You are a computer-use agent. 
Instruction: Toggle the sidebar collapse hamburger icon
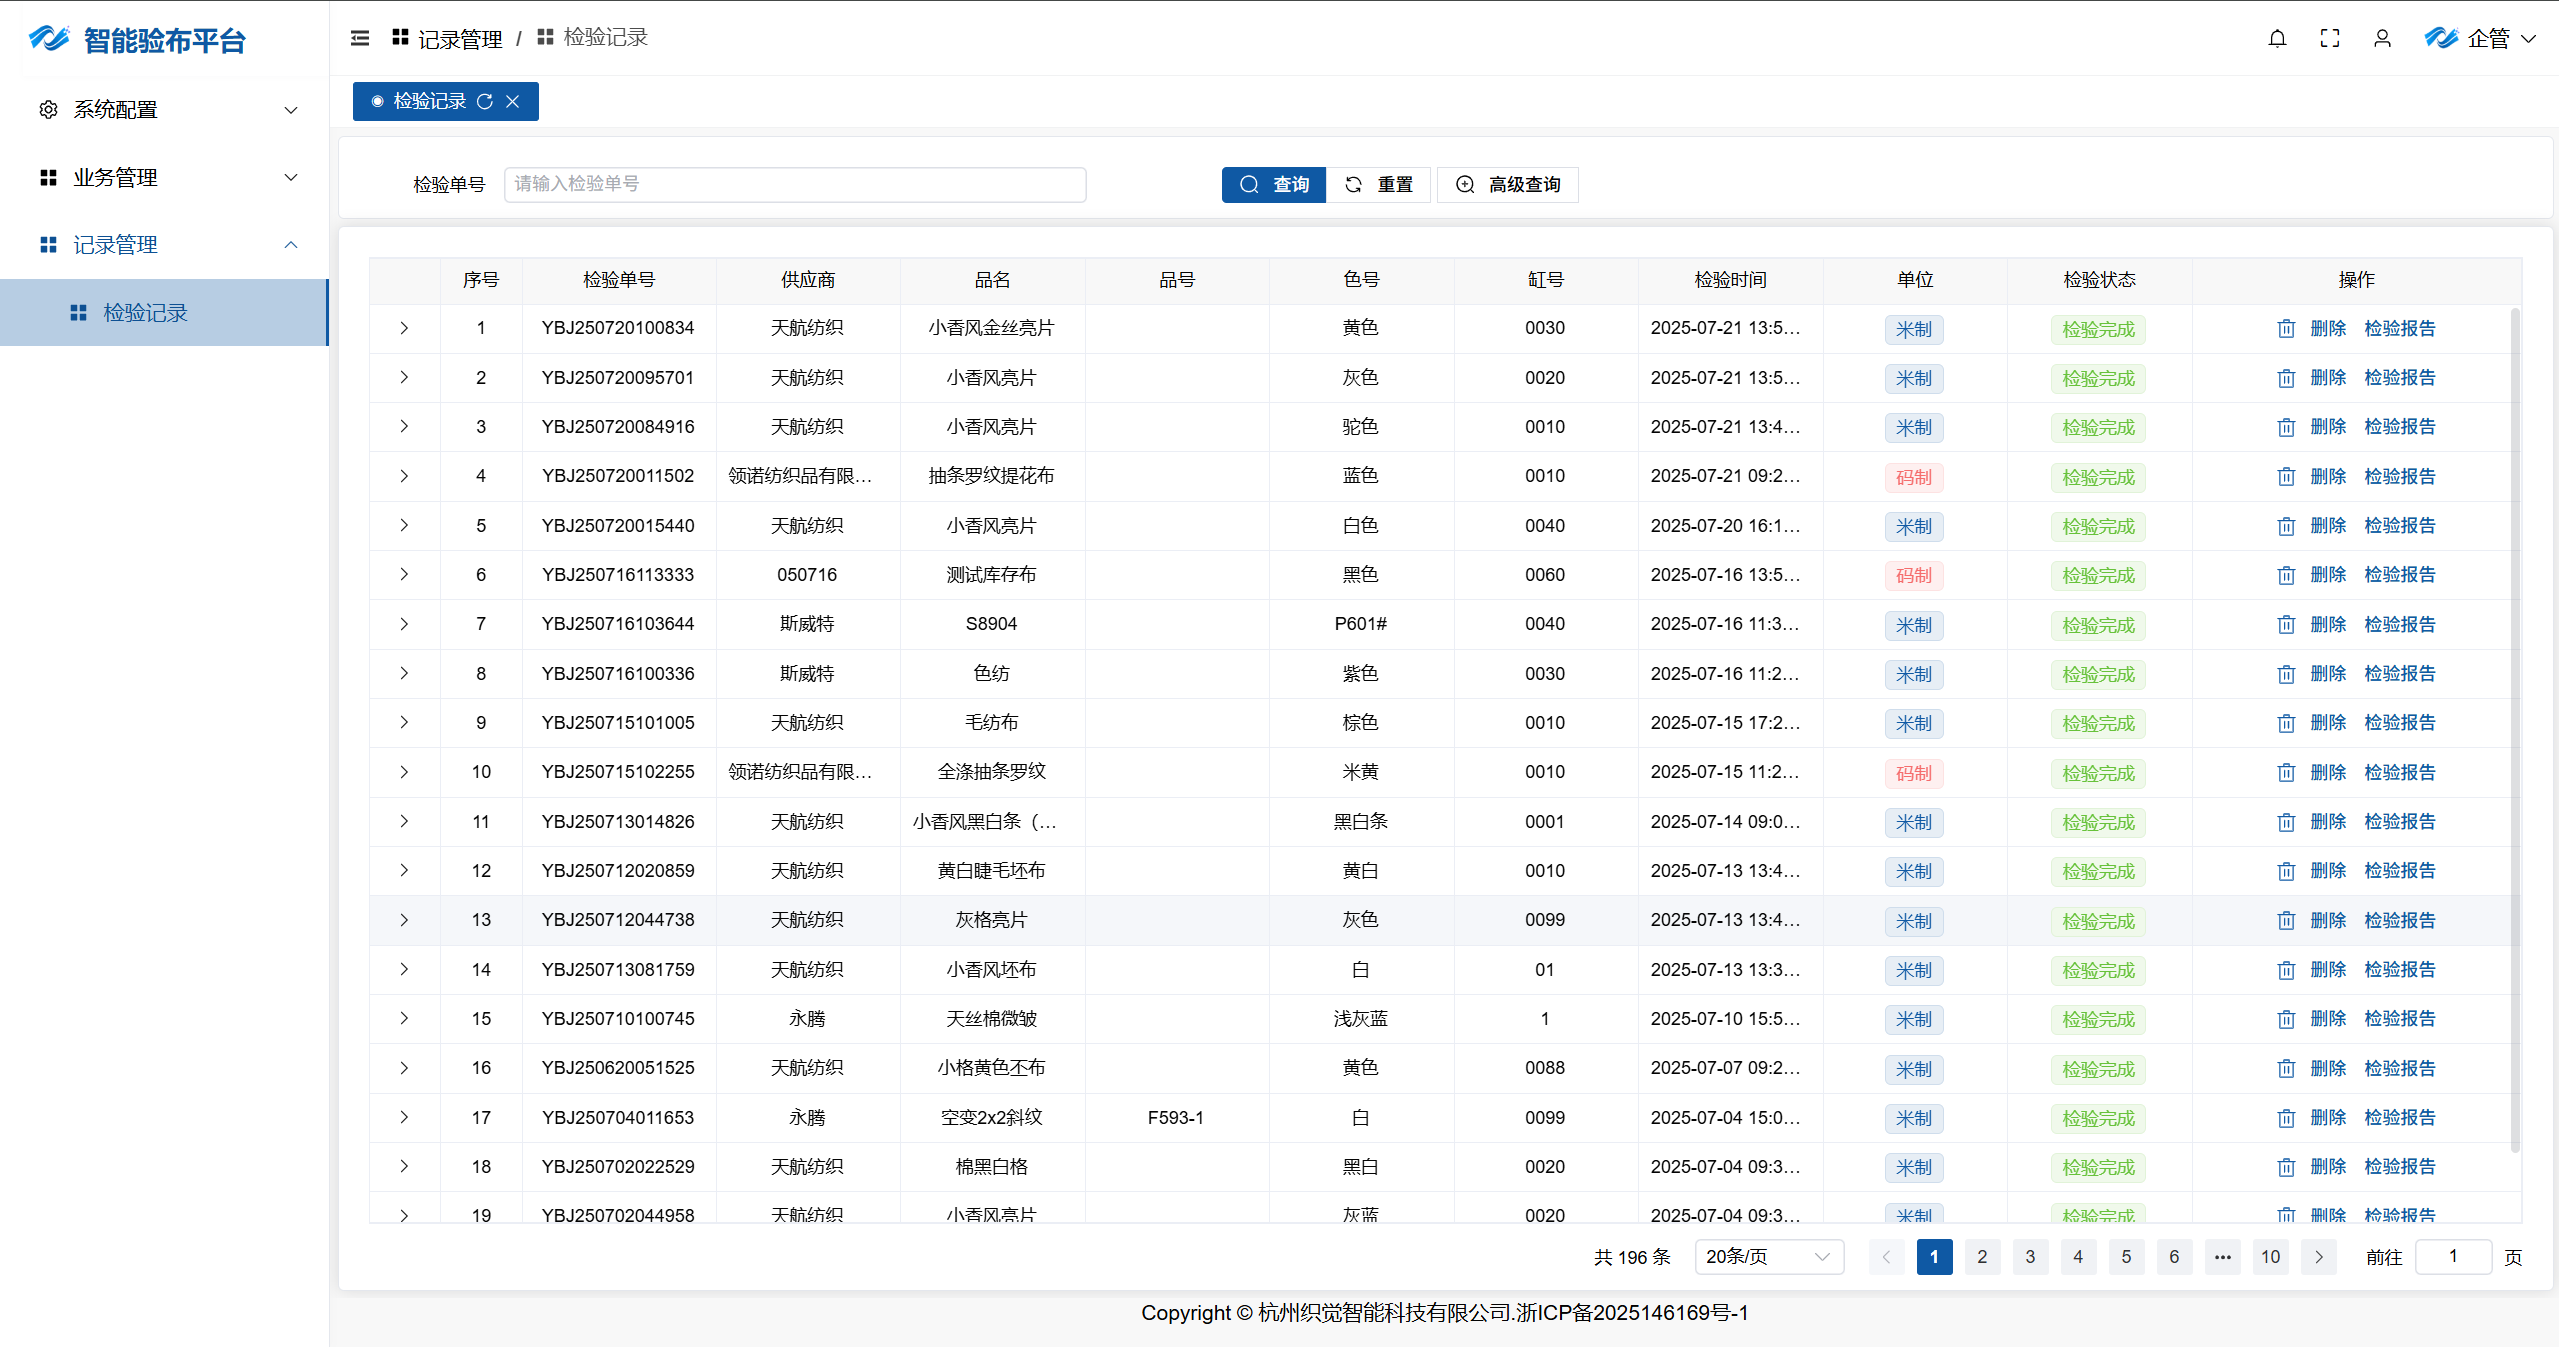tap(360, 38)
